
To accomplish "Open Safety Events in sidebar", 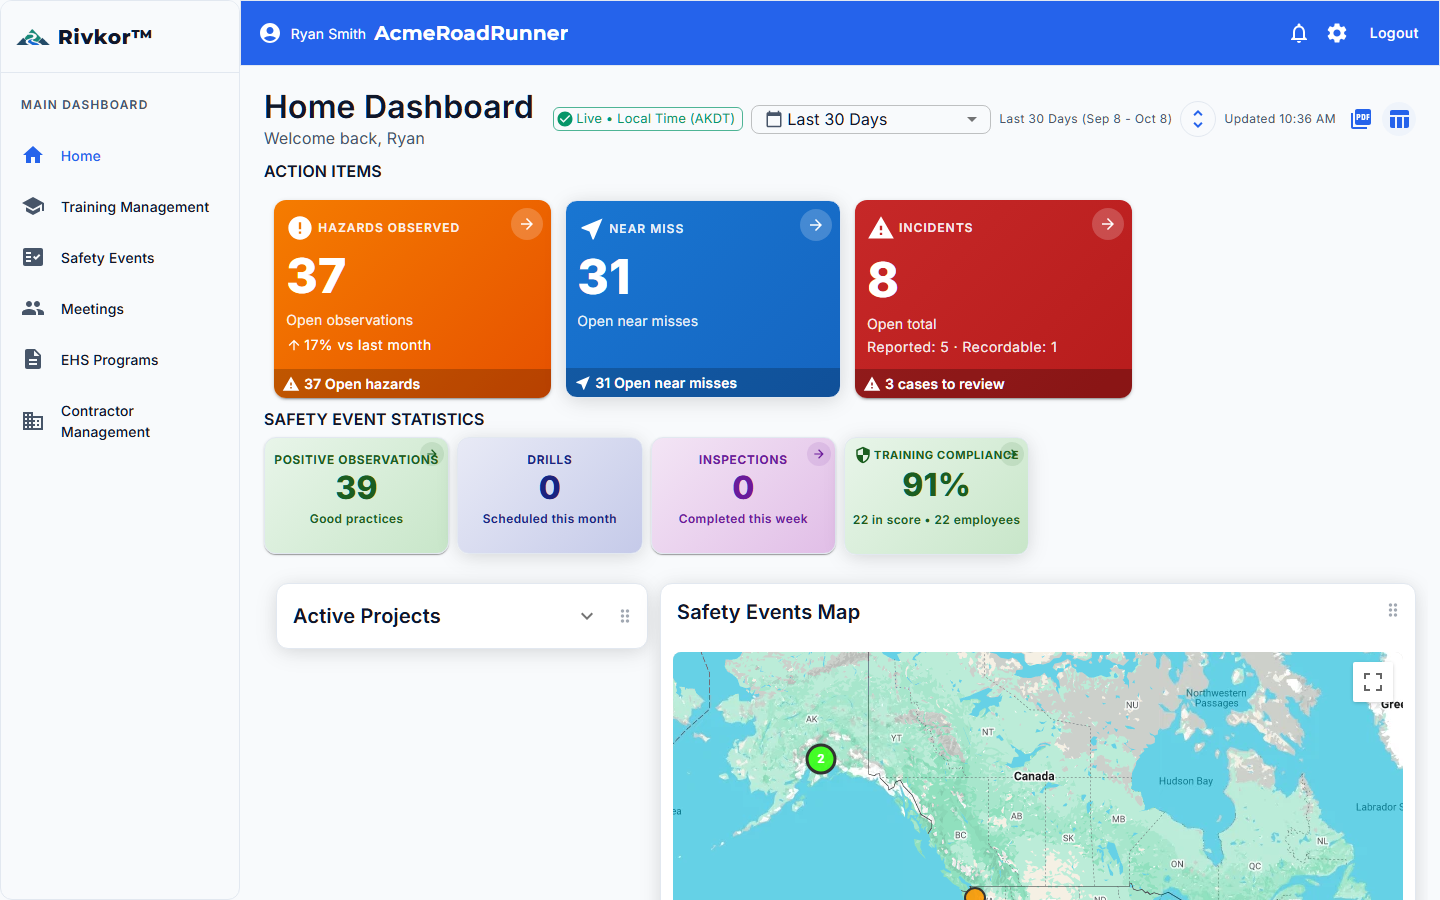I will (120, 258).
